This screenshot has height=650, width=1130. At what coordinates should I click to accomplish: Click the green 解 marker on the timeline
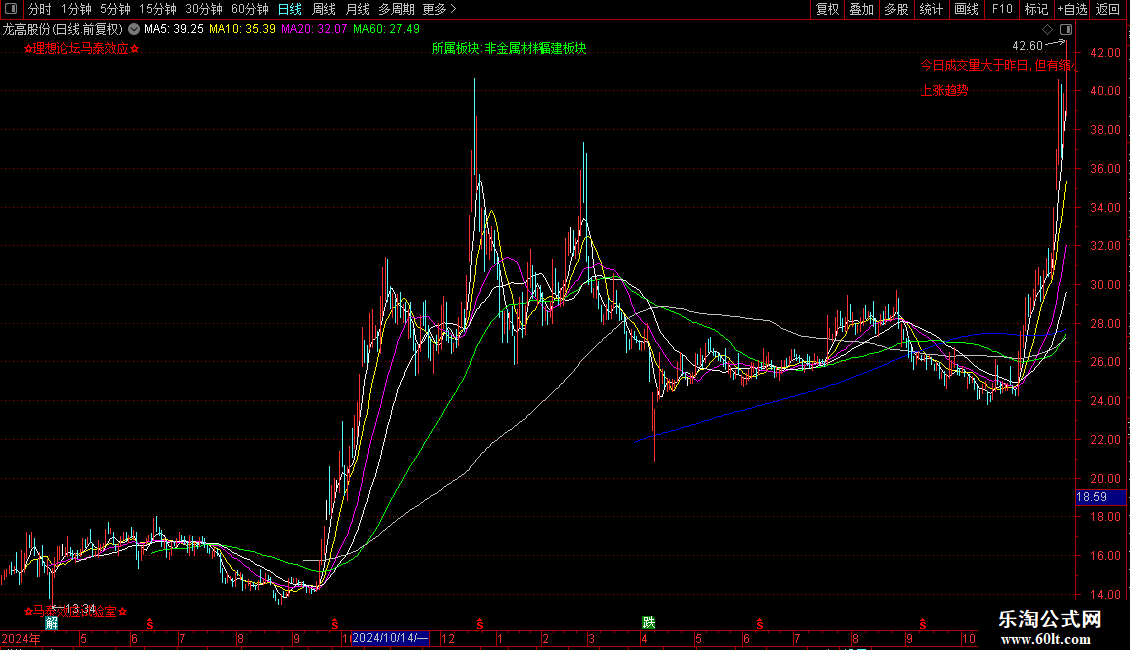coord(51,623)
